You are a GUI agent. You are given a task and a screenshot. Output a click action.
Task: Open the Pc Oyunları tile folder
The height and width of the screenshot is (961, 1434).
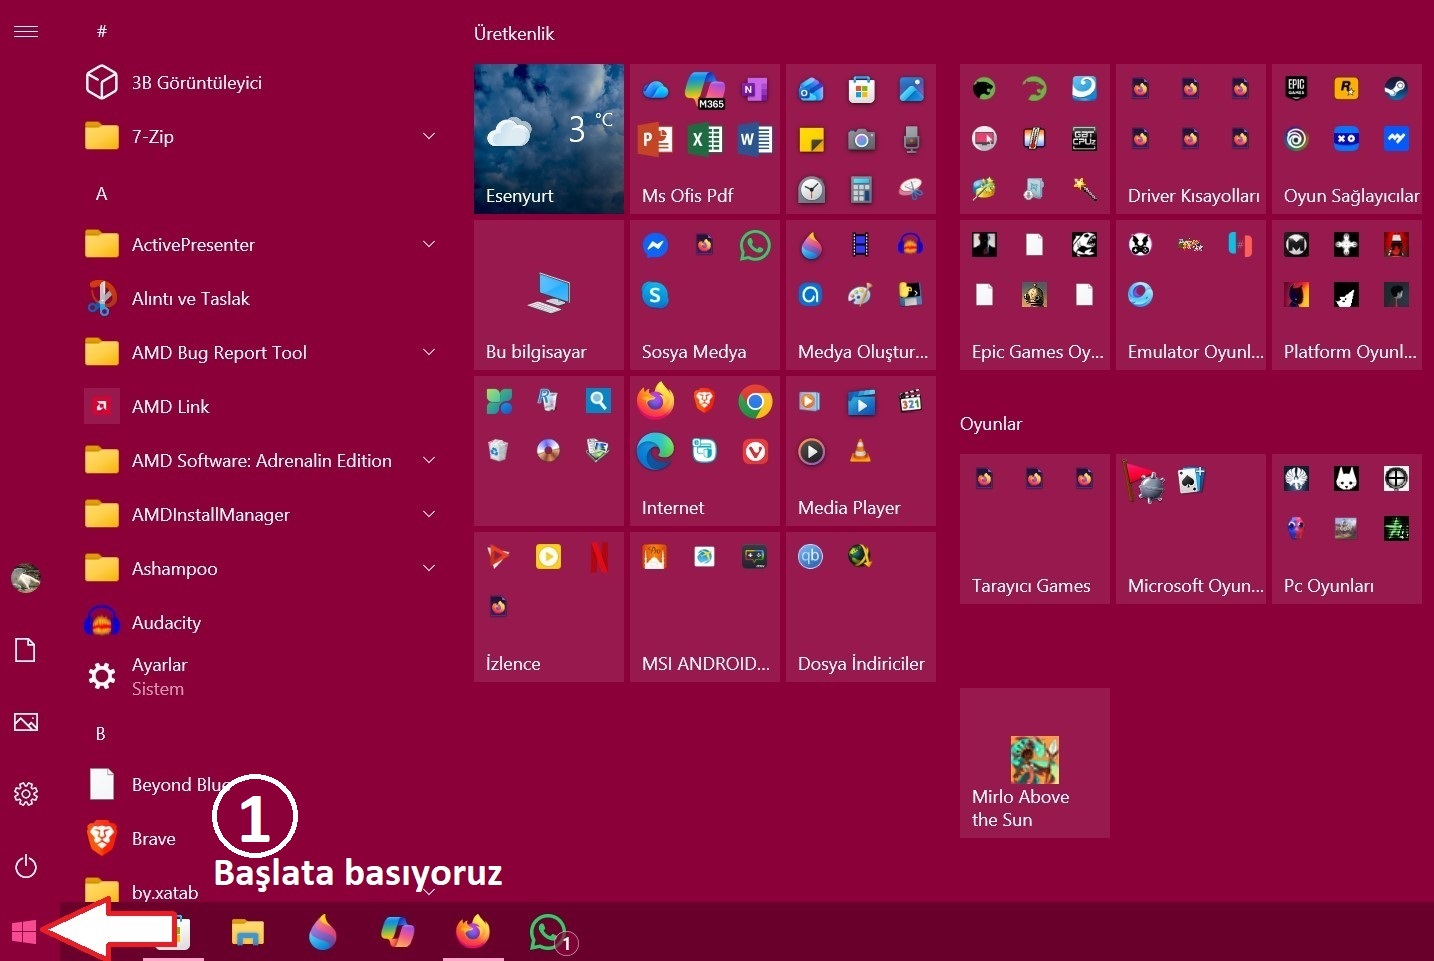(x=1347, y=529)
